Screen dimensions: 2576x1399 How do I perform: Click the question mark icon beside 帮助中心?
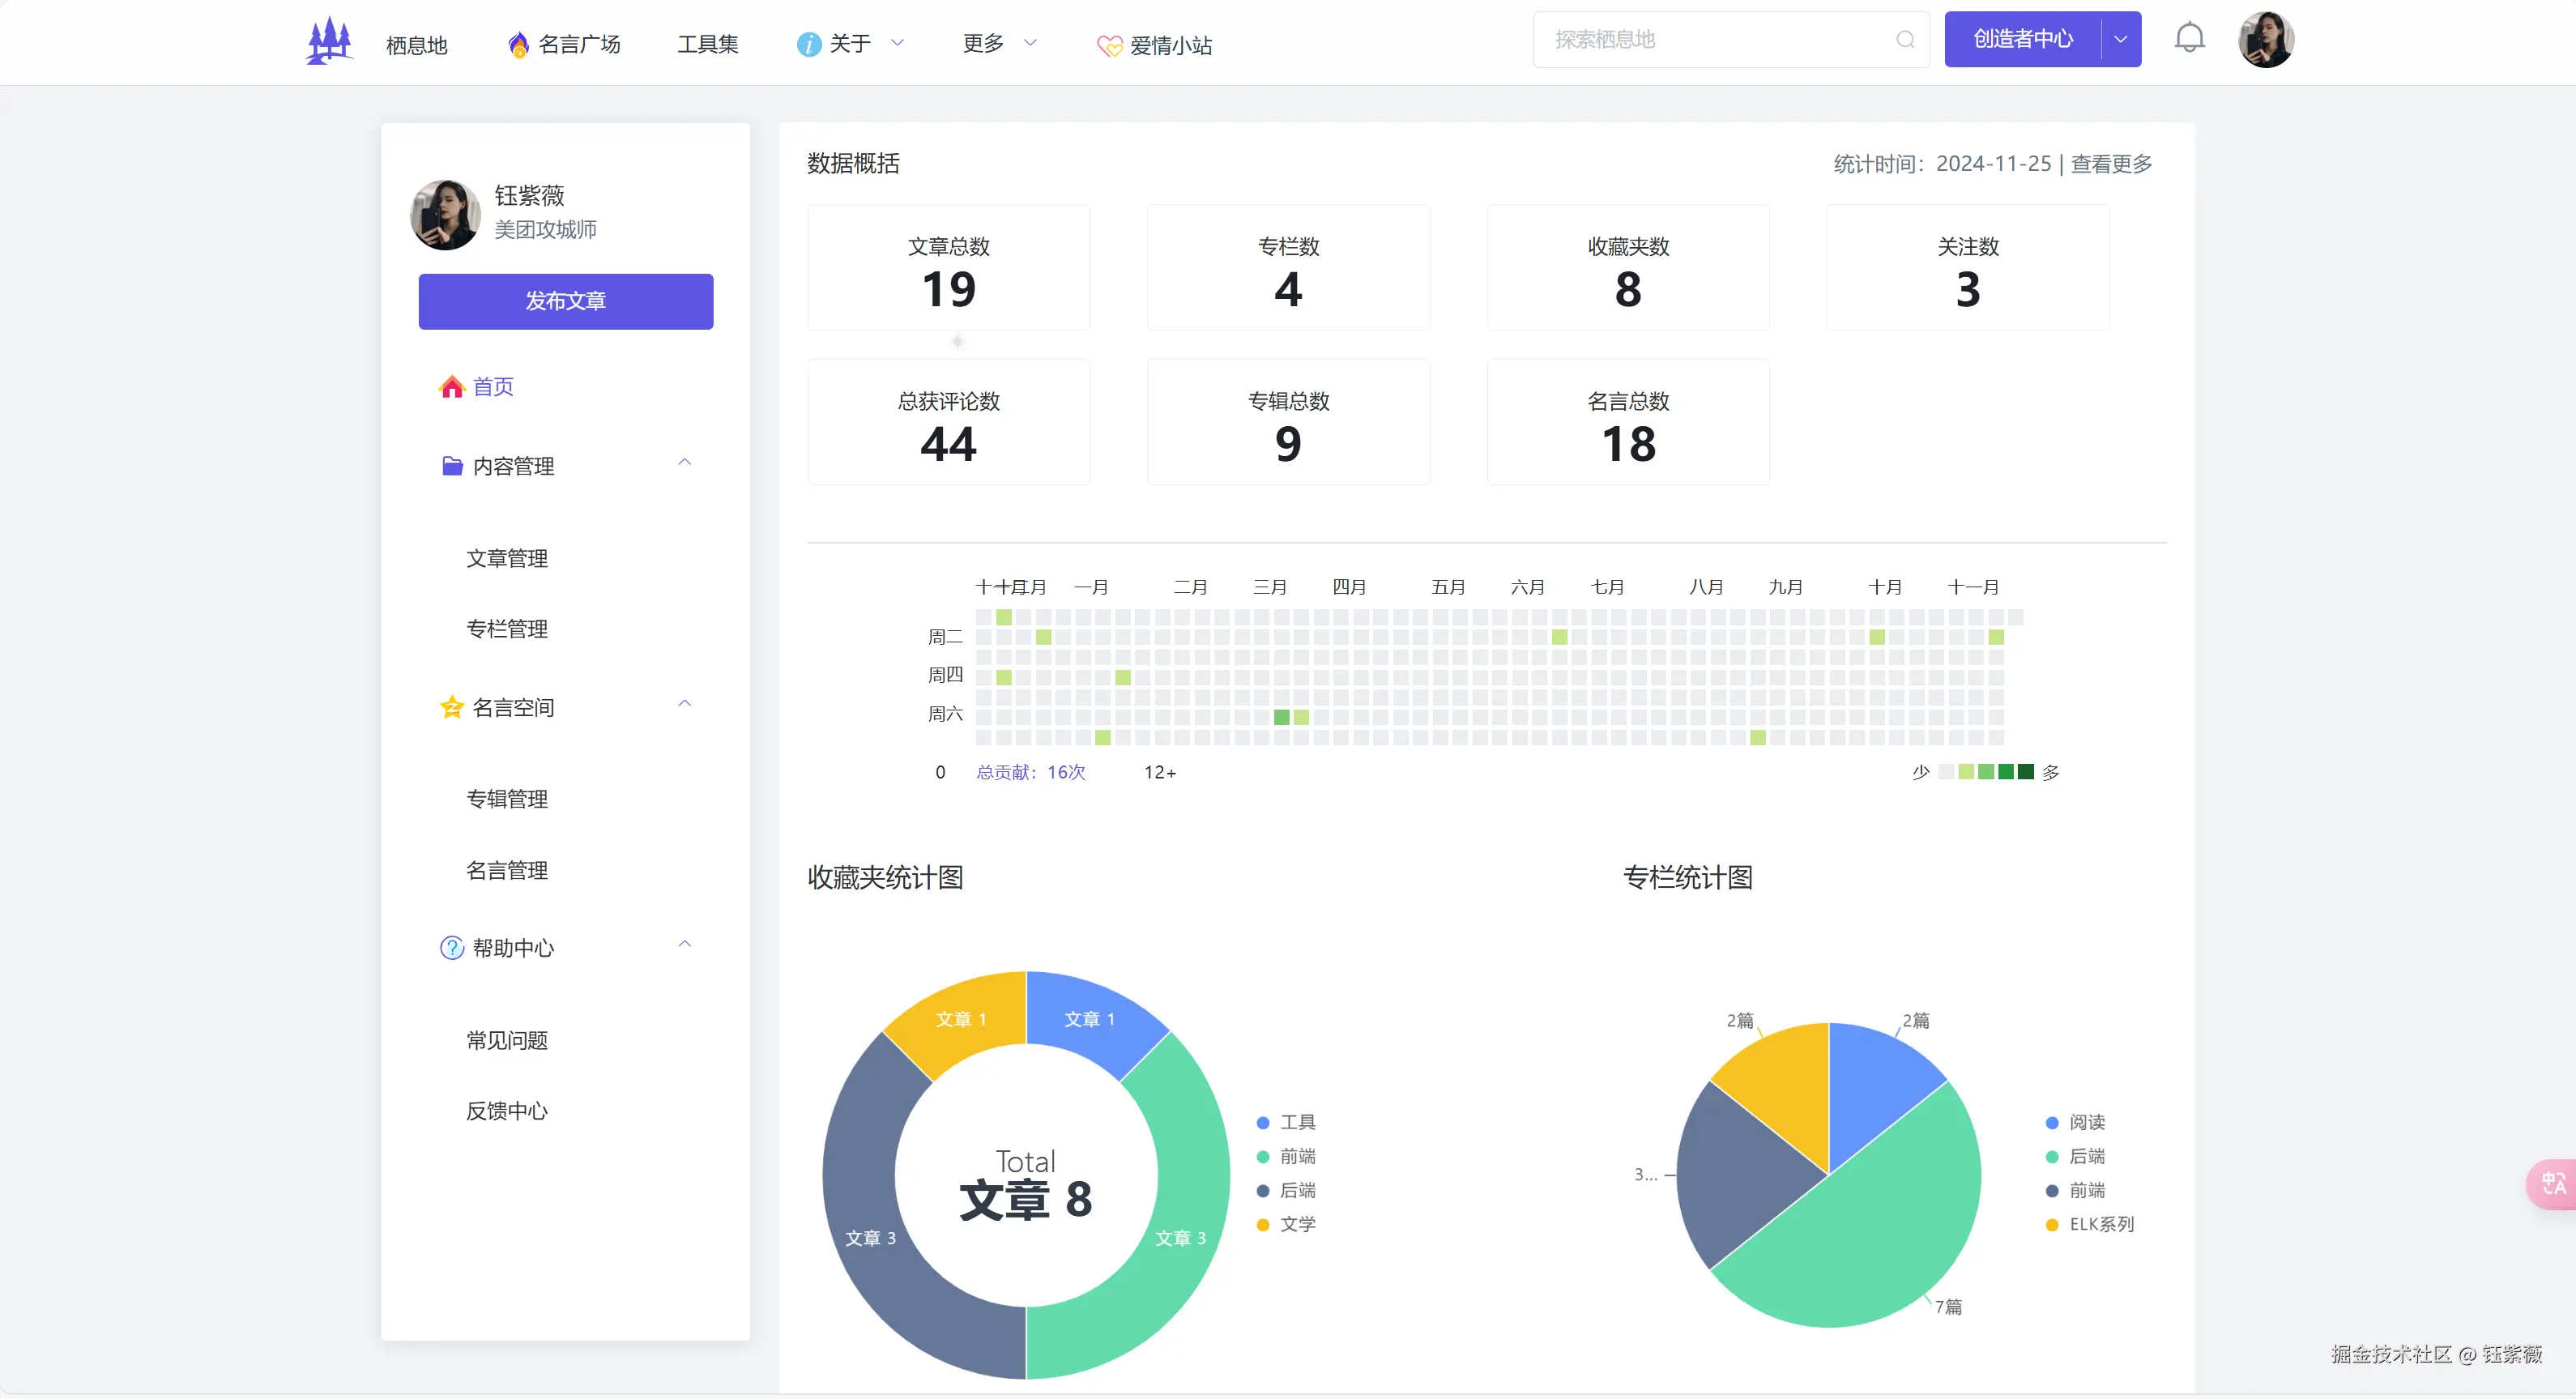tap(451, 947)
